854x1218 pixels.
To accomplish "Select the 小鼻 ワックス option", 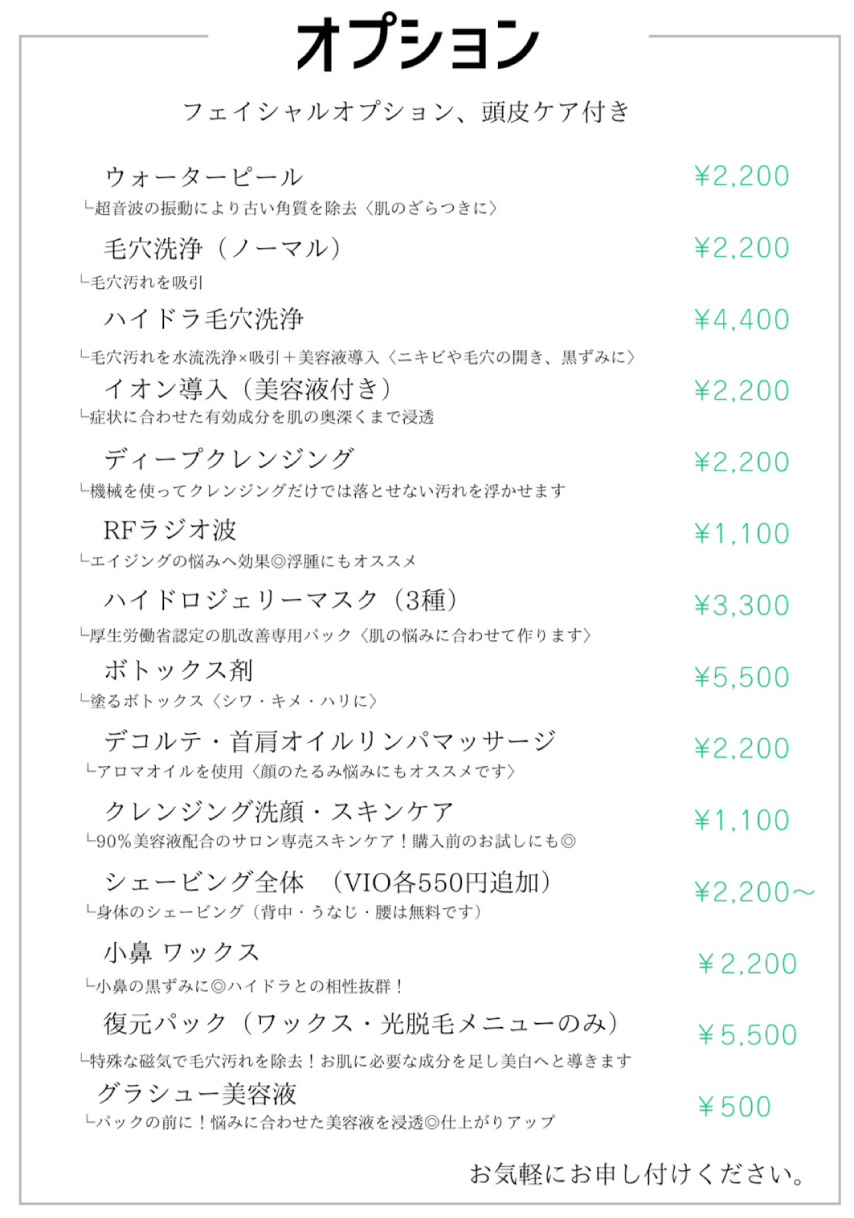I will (181, 951).
